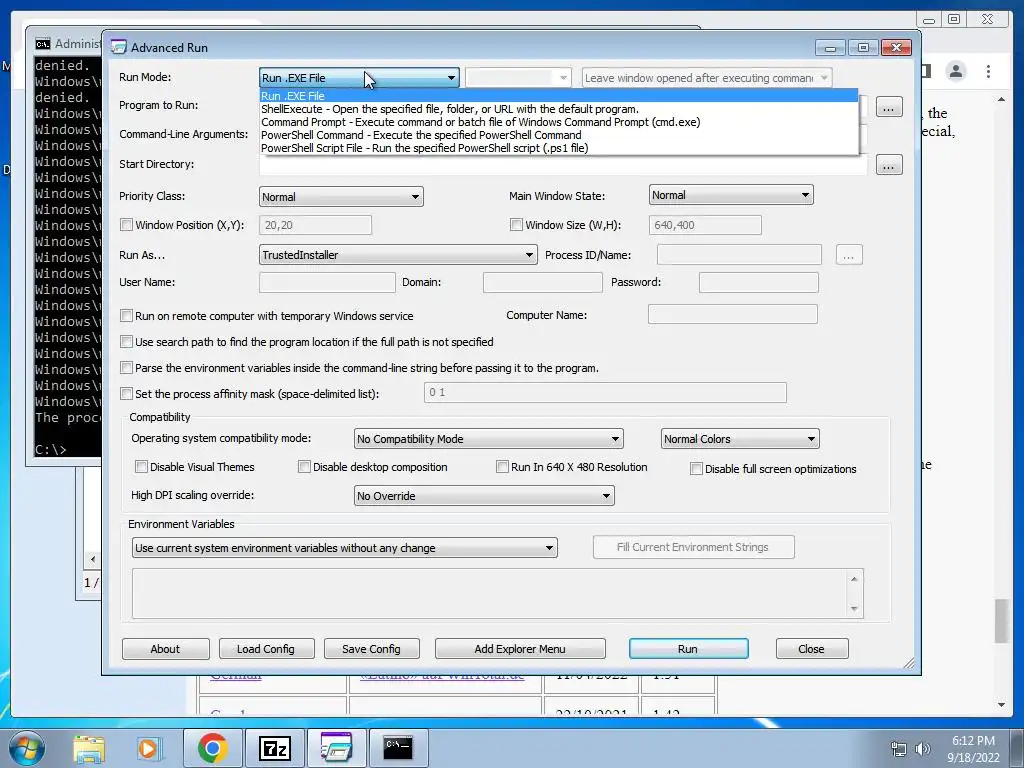Collapse the Run Mode dropdown arrow
This screenshot has width=1024, height=768.
[451, 78]
